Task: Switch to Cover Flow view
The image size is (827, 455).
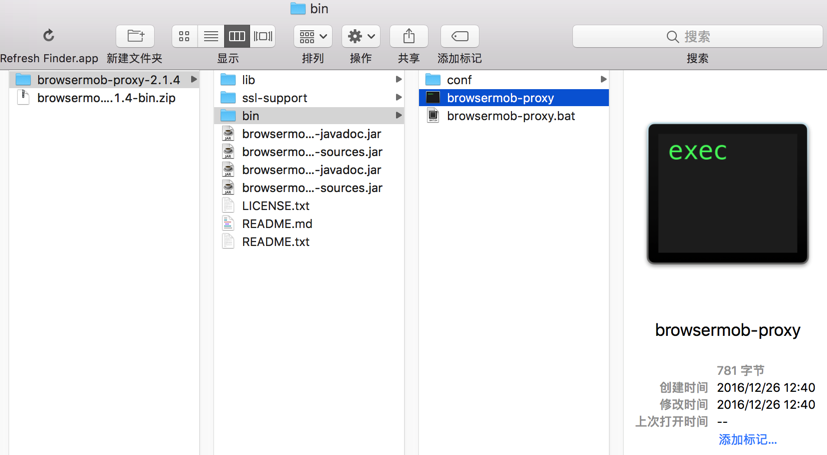Action: tap(263, 36)
